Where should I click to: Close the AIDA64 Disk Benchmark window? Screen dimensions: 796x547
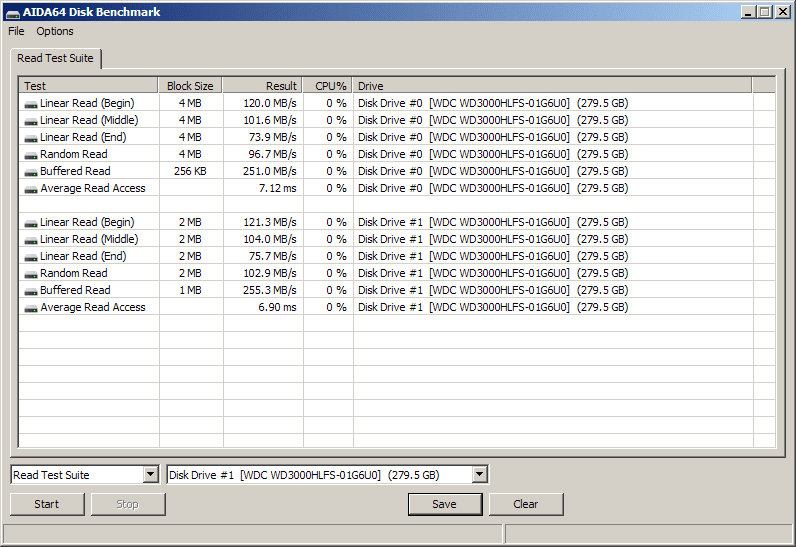click(783, 12)
